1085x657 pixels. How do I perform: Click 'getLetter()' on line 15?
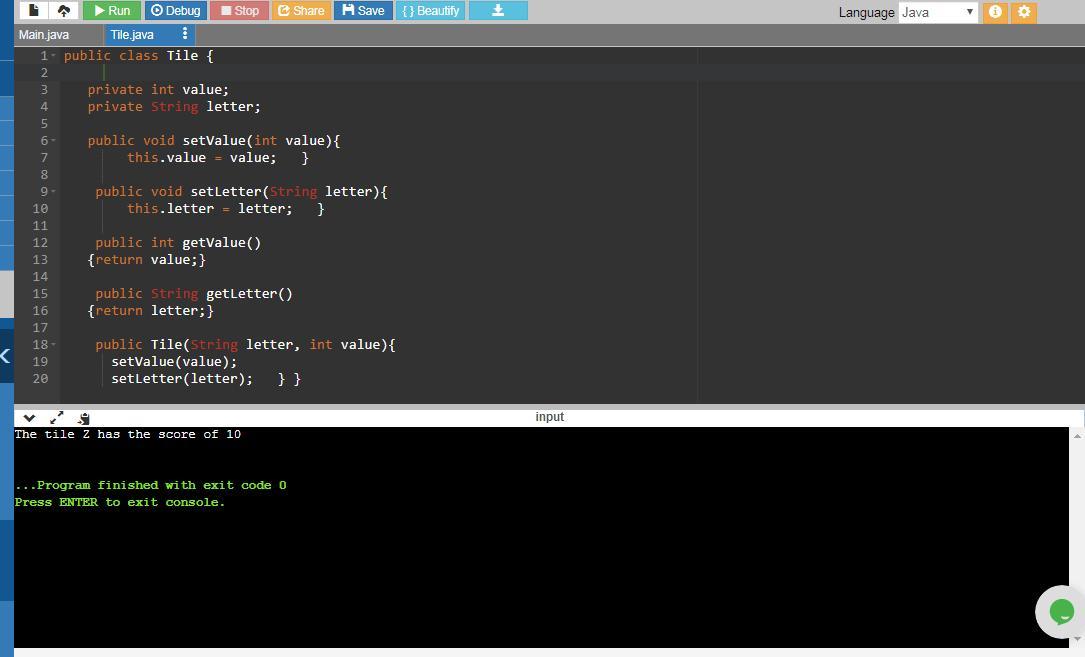(x=249, y=294)
